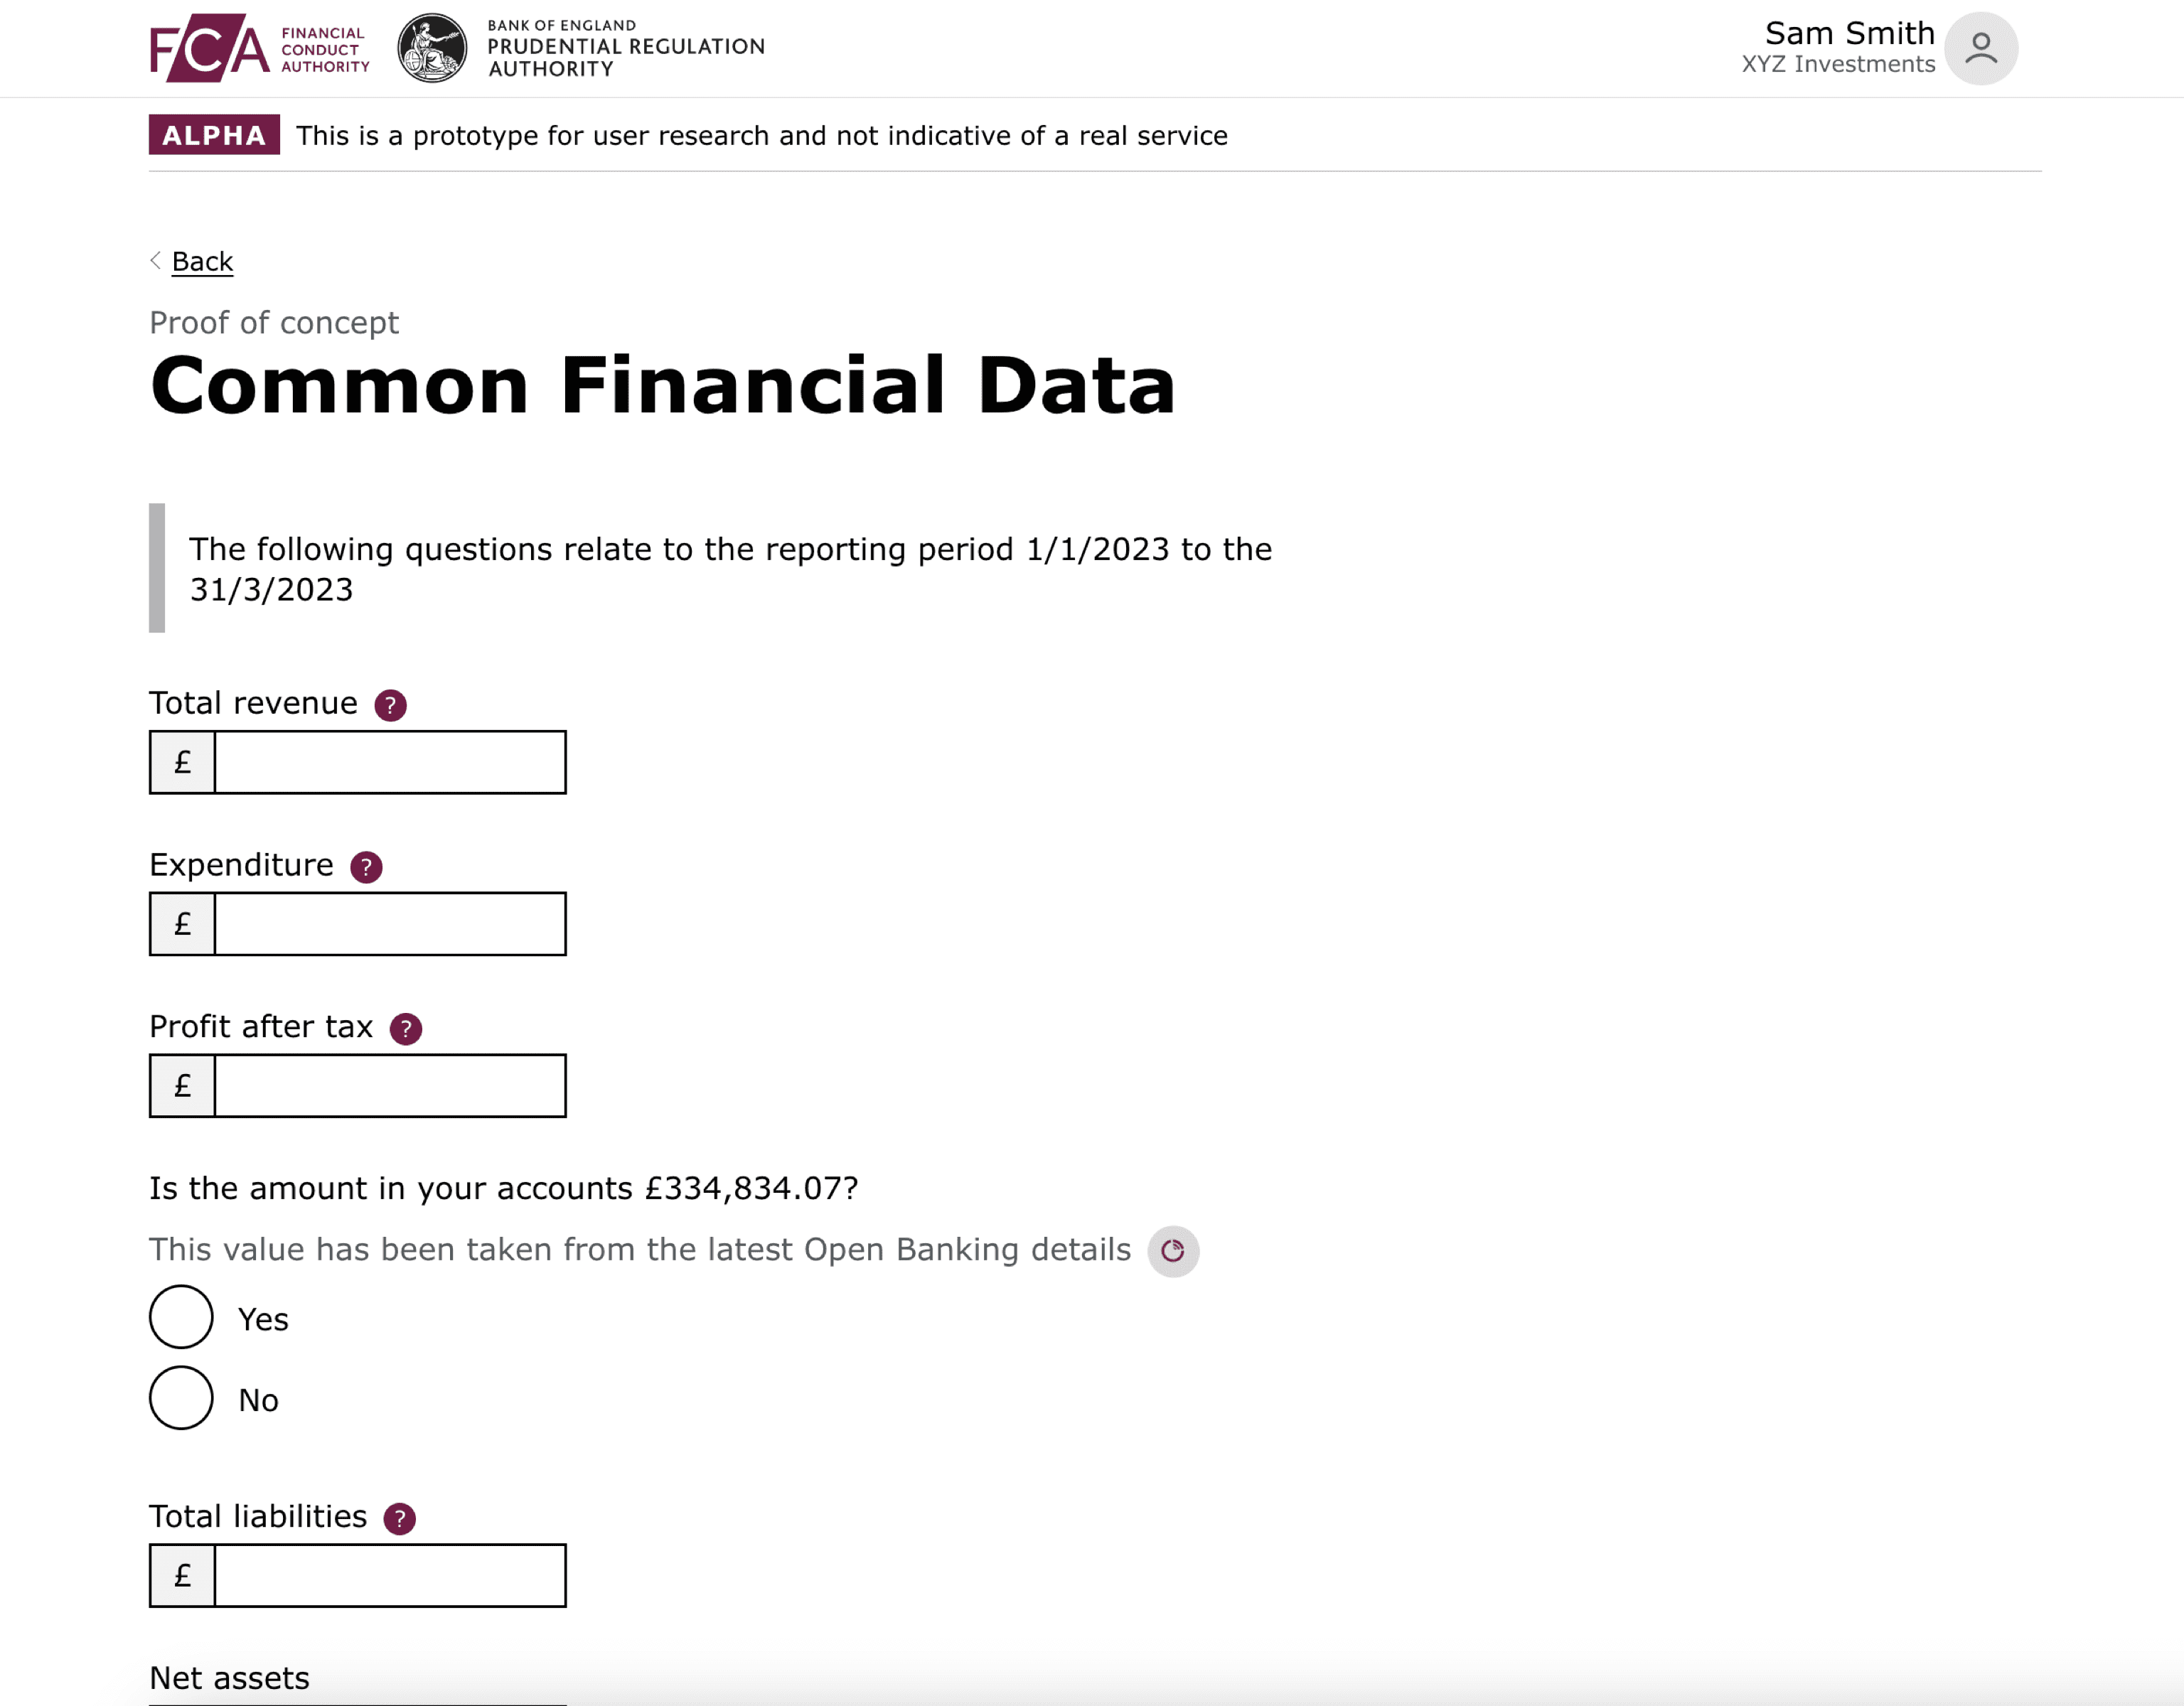
Task: Click inside the Expenditure amount field
Action: pos(390,923)
